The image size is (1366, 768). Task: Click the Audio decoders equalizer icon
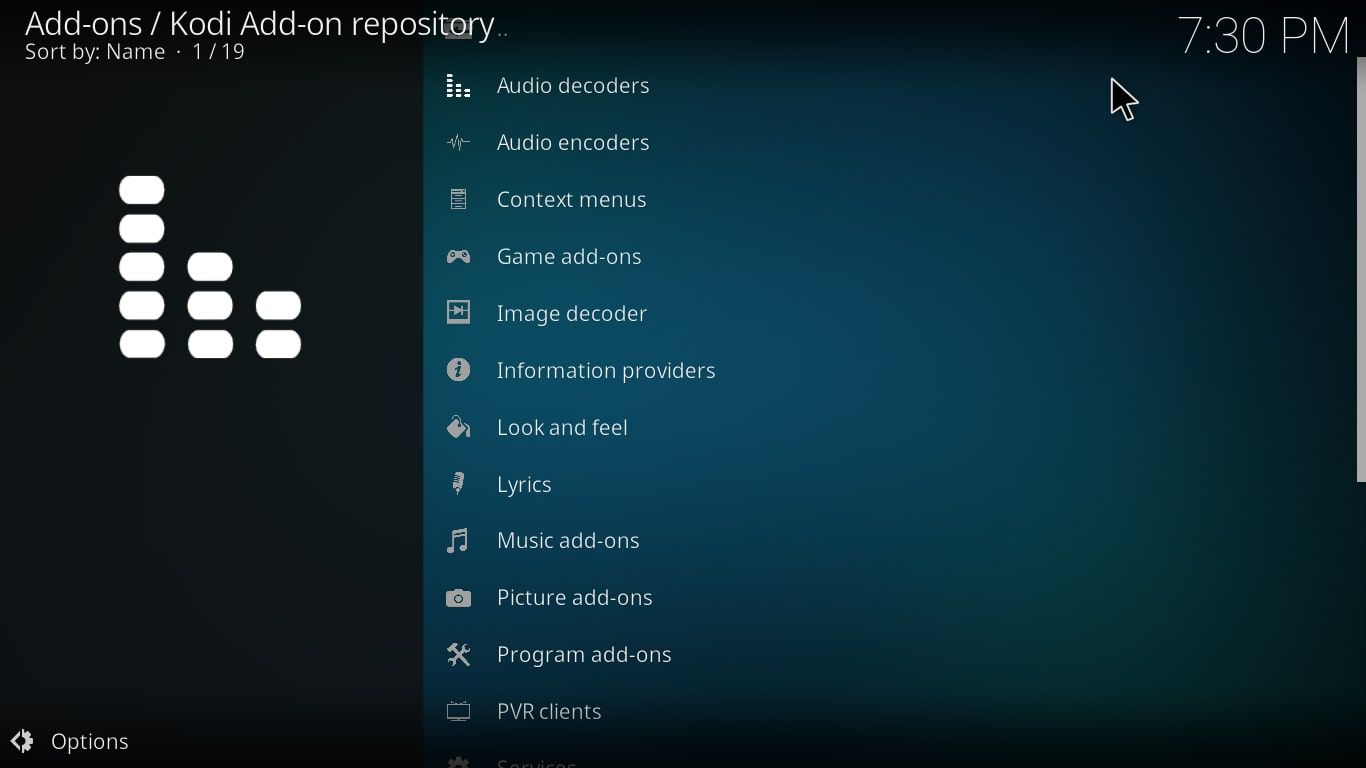click(x=458, y=86)
